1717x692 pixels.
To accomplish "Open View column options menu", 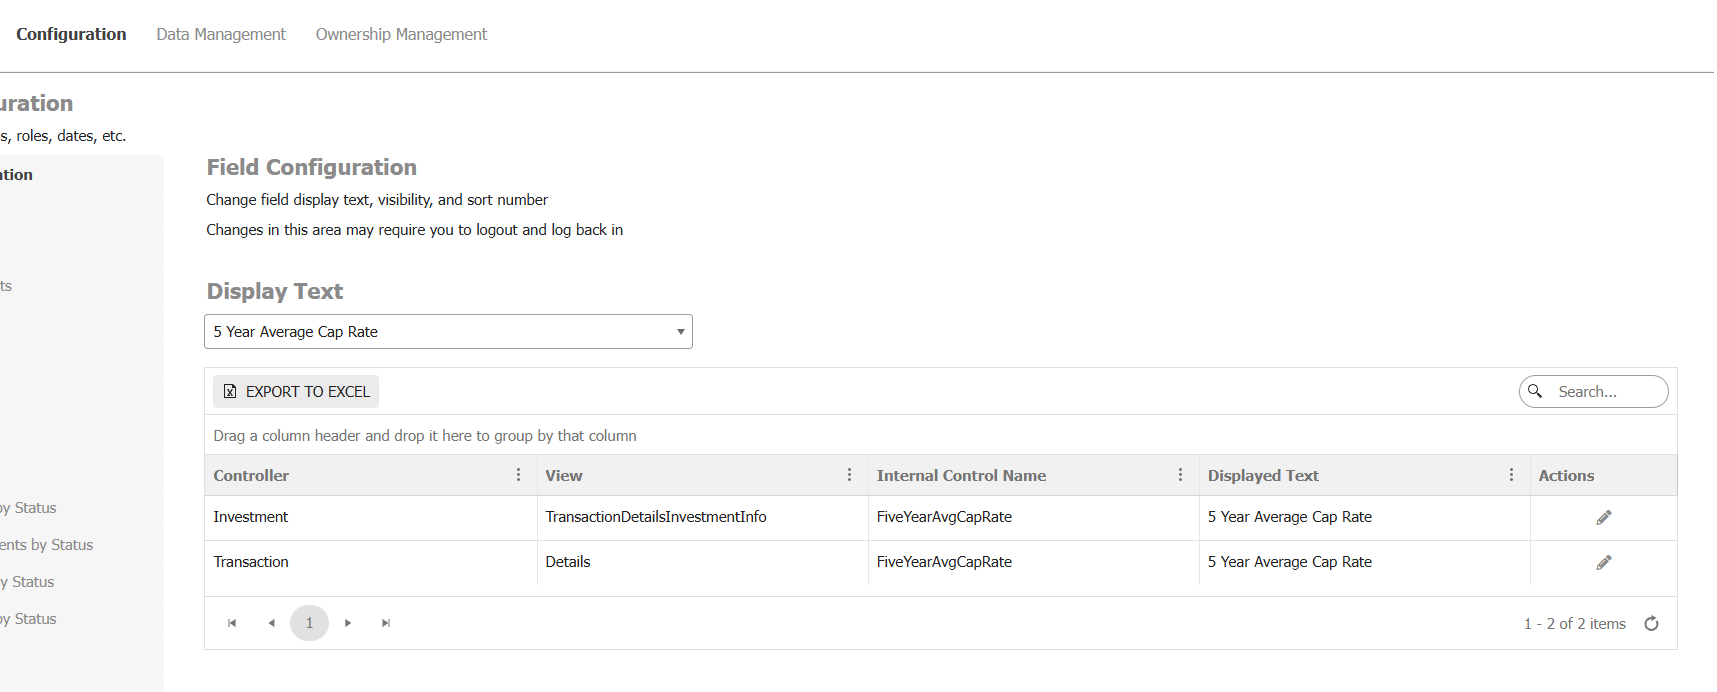I will 849,475.
